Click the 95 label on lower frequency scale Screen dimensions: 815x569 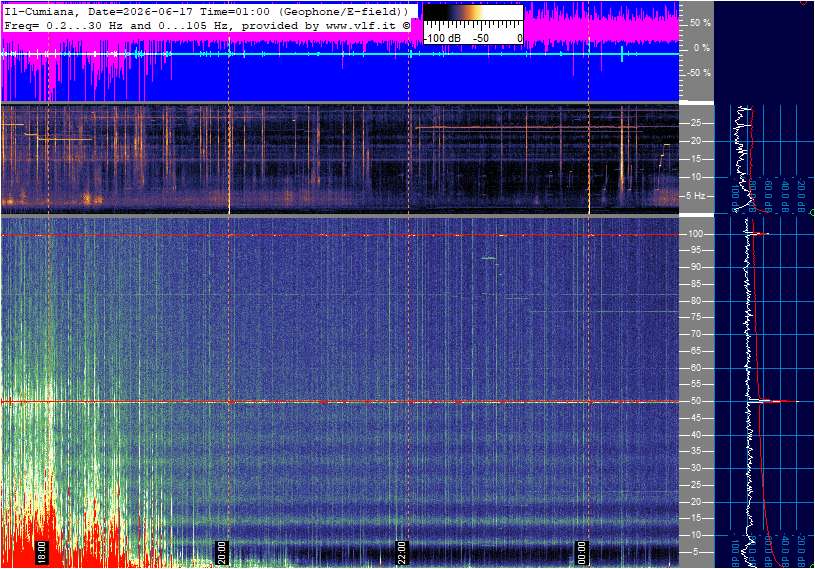[x=695, y=250]
